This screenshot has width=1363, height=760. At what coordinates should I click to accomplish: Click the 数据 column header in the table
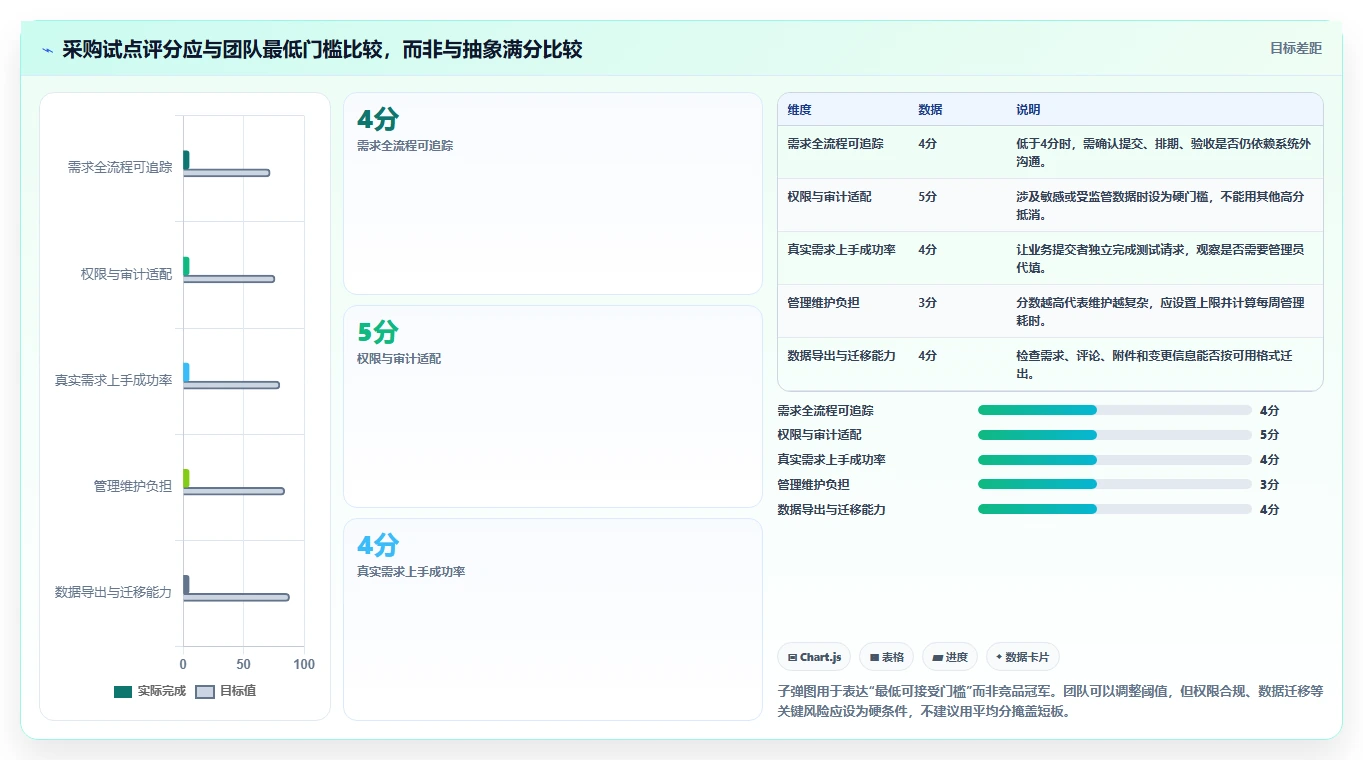[x=930, y=109]
